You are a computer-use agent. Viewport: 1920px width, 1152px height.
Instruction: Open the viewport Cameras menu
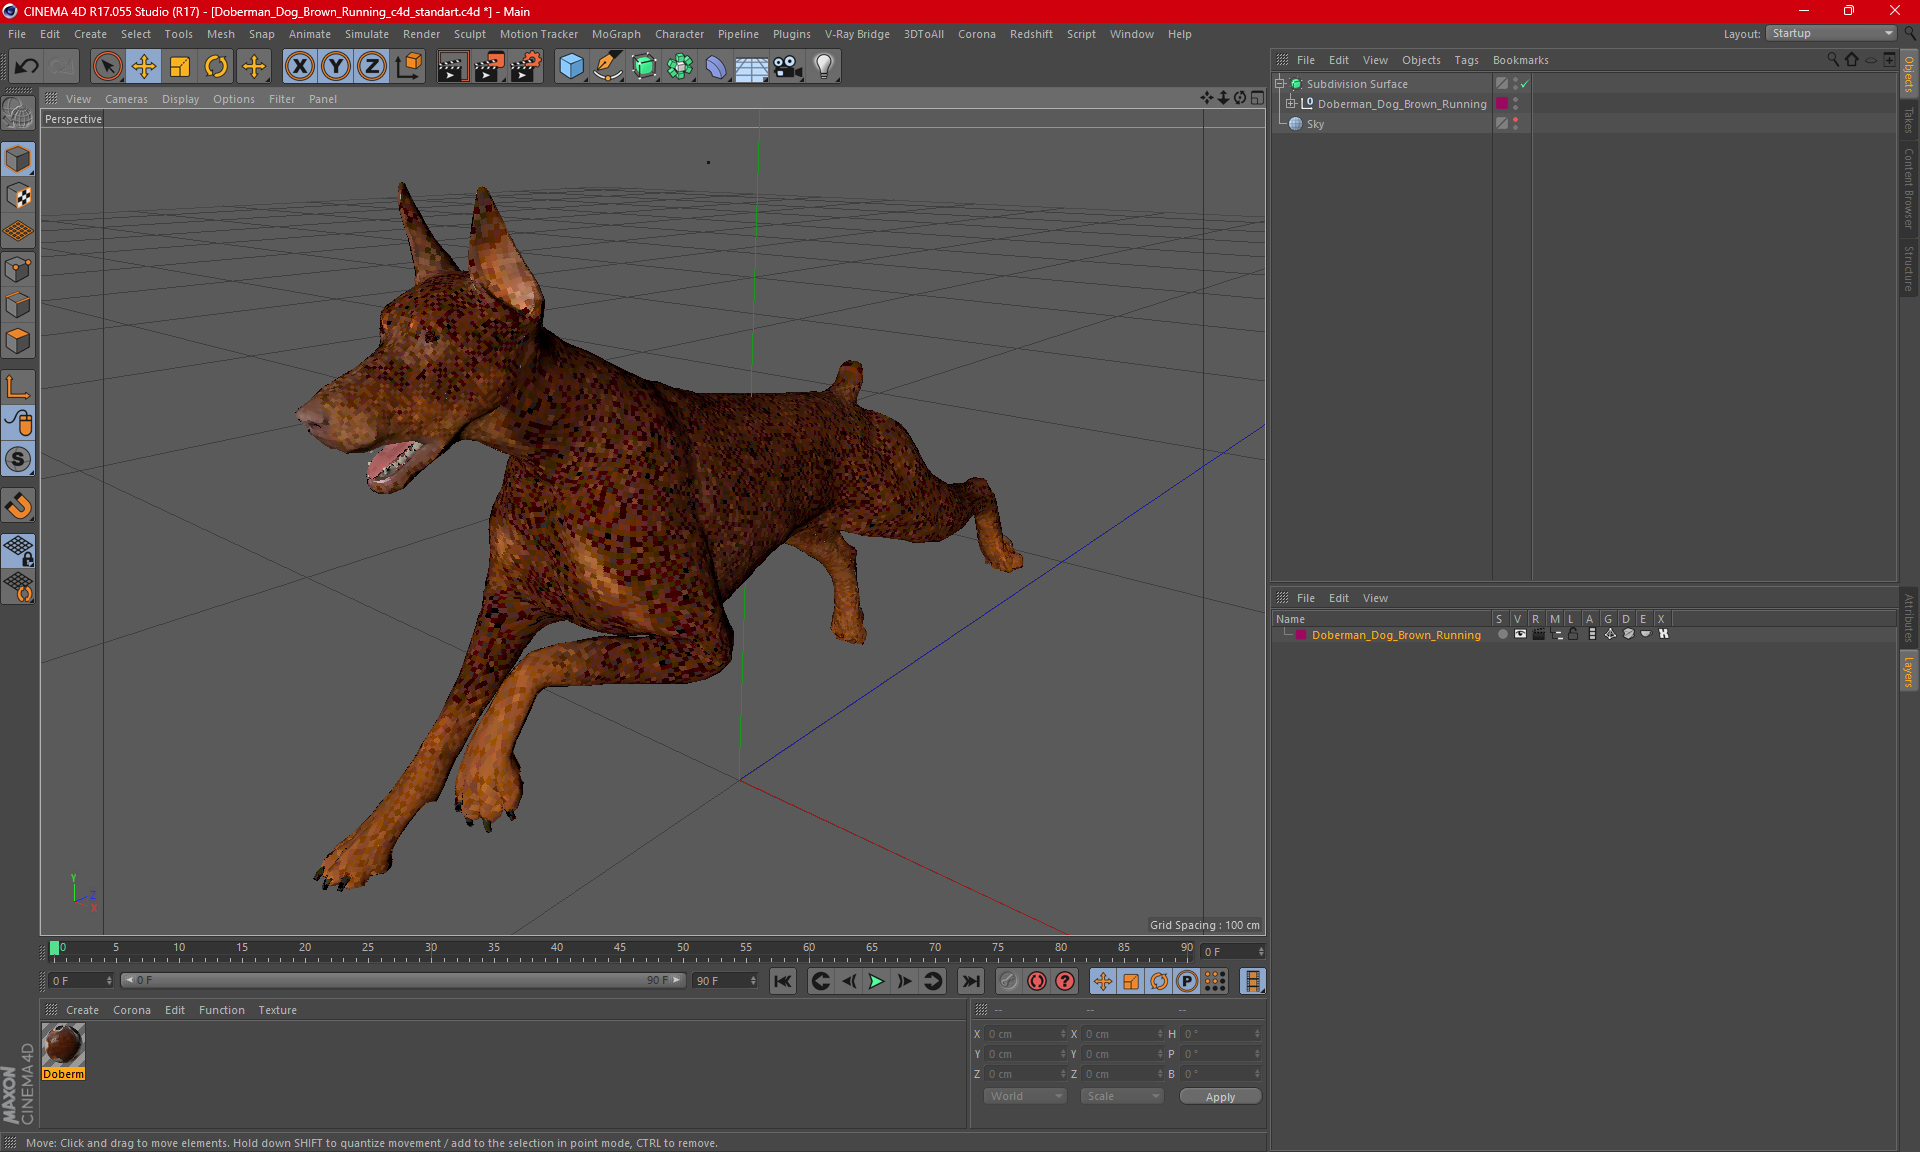126,99
